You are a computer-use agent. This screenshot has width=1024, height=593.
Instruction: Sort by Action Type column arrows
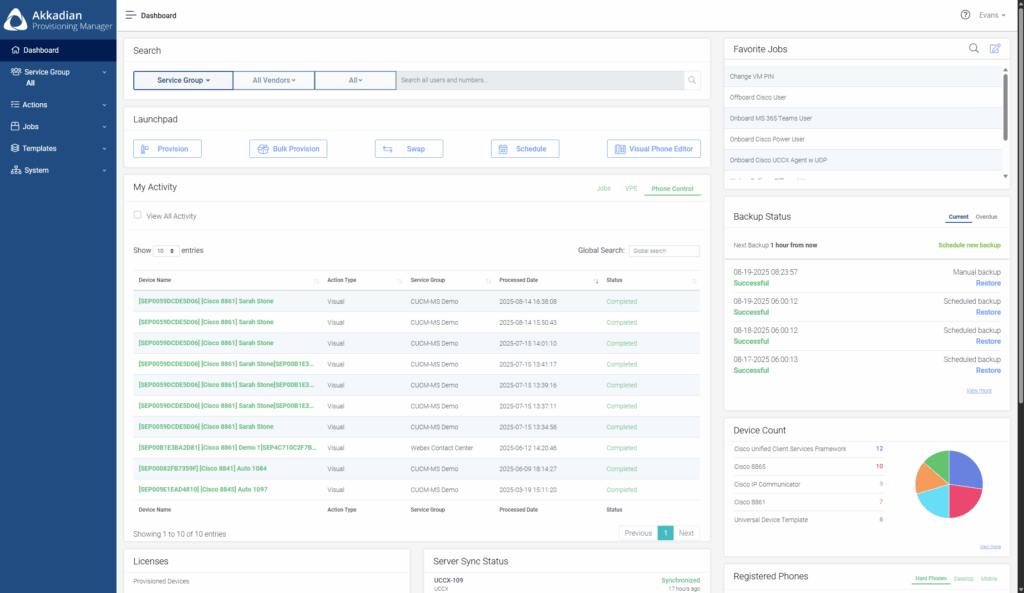point(400,280)
